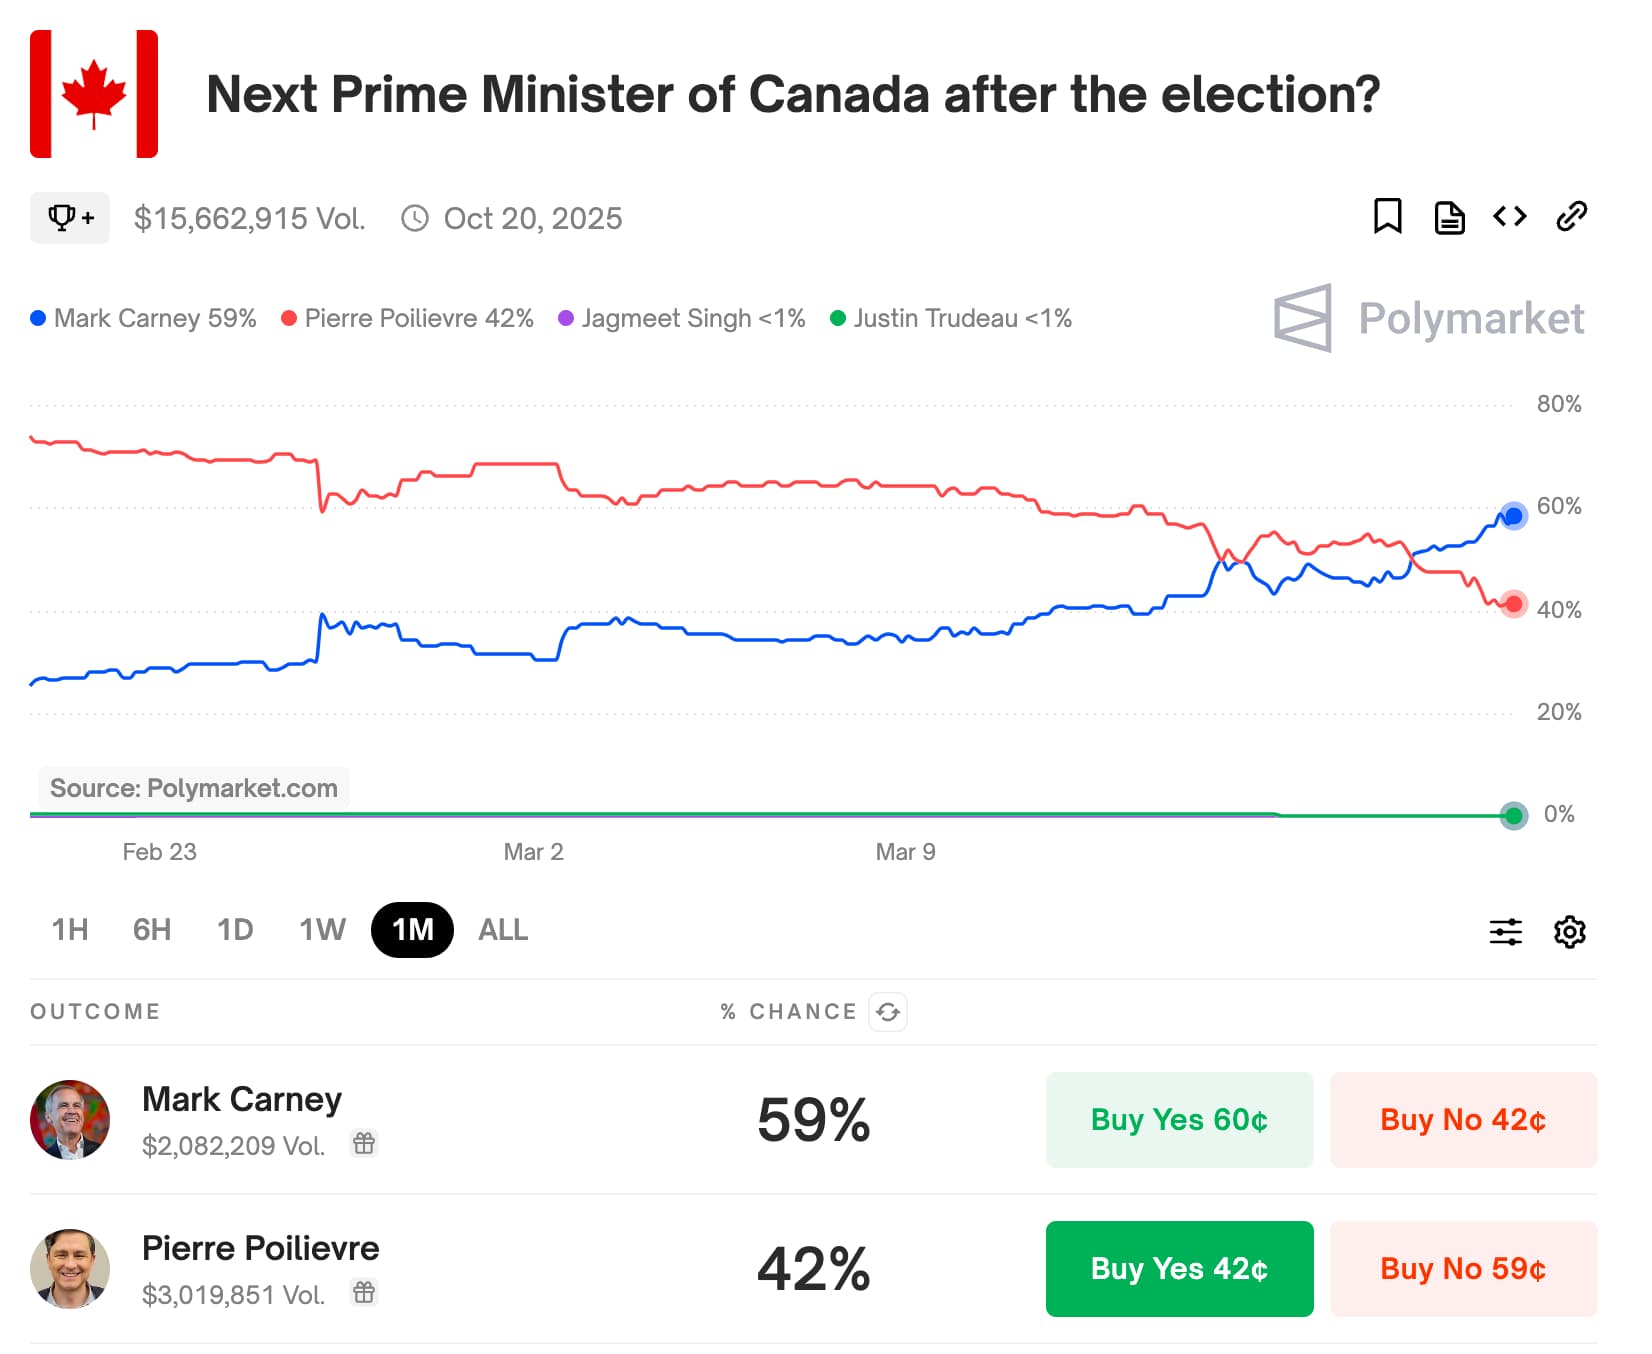Image resolution: width=1652 pixels, height=1354 pixels.
Task: Open the market rules document icon
Action: (x=1449, y=217)
